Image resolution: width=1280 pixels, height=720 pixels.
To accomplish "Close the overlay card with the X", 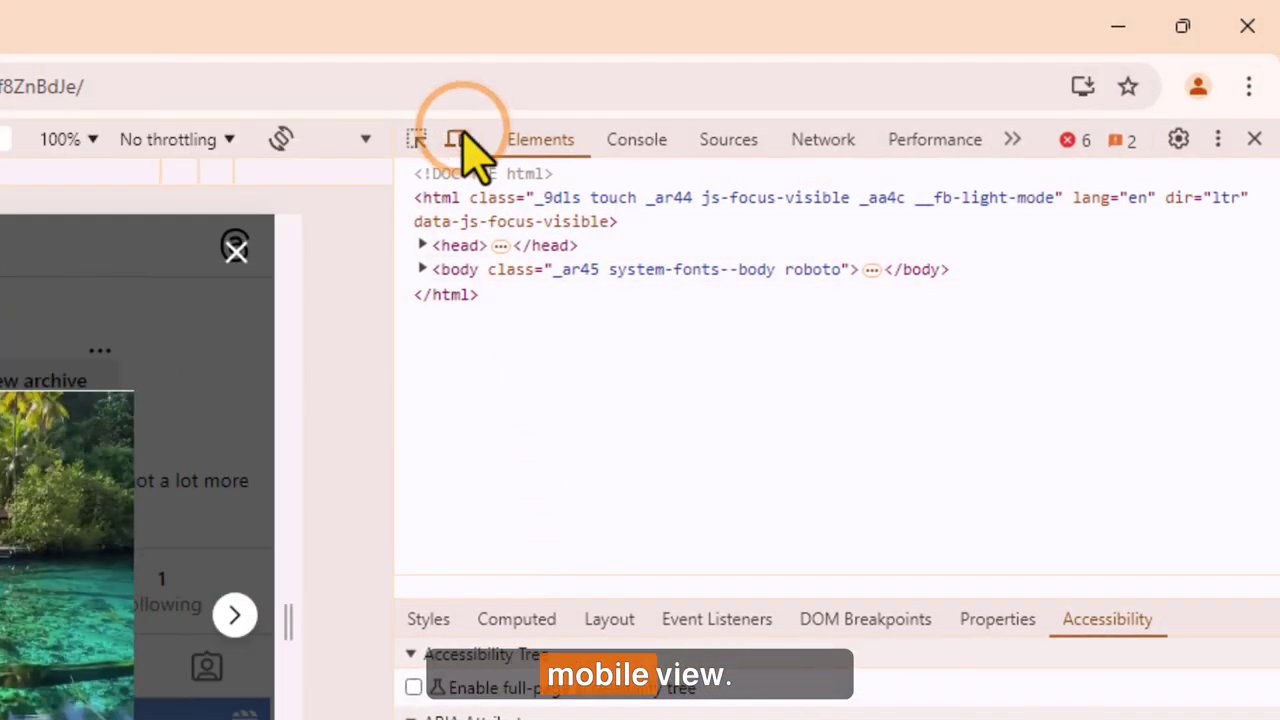I will (235, 248).
